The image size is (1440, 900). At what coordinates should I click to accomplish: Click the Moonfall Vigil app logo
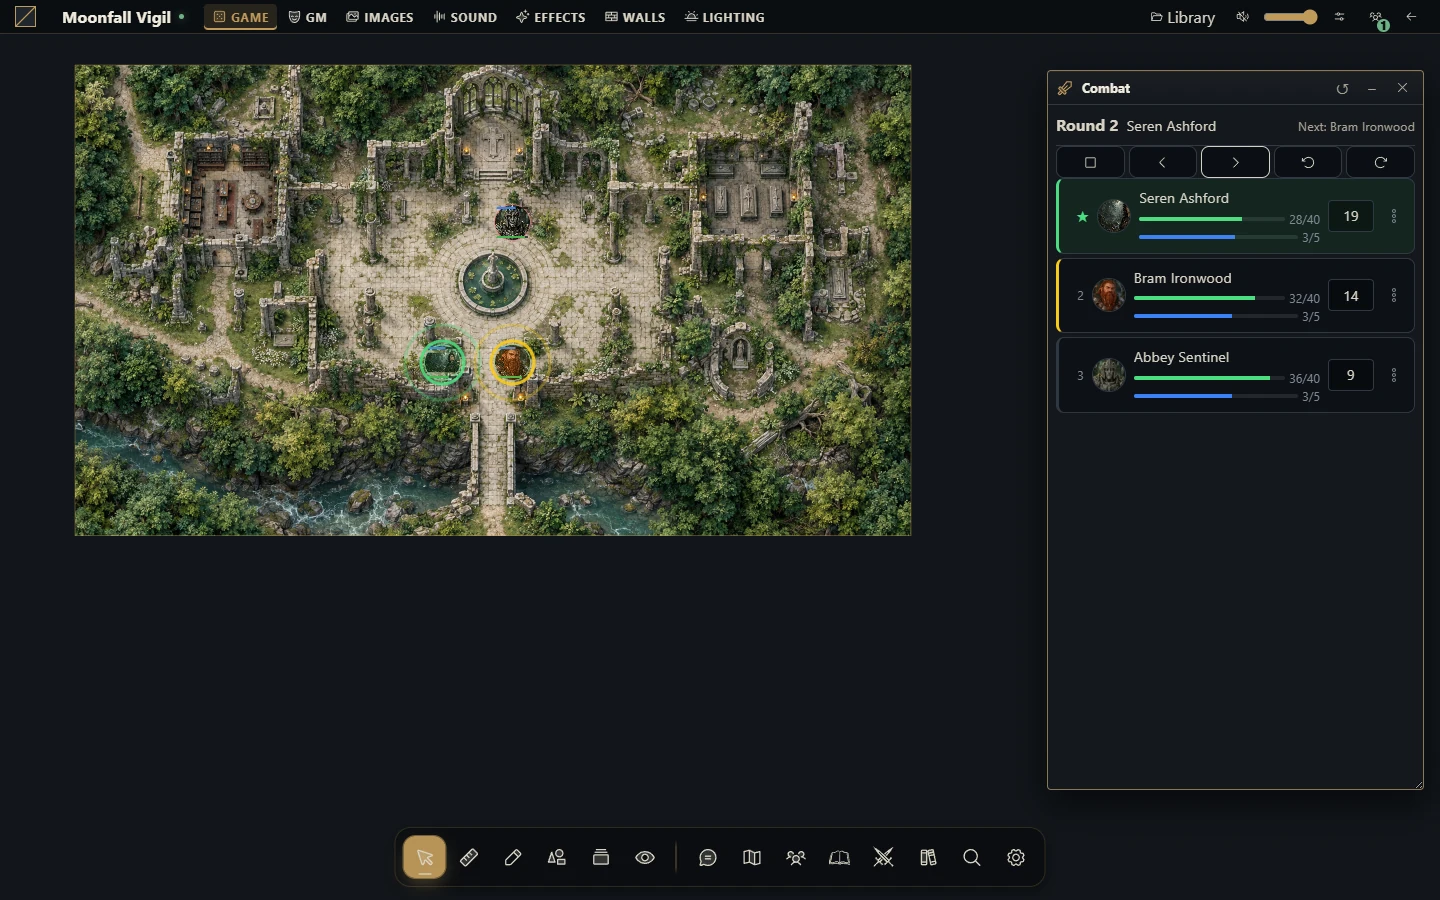click(x=26, y=17)
